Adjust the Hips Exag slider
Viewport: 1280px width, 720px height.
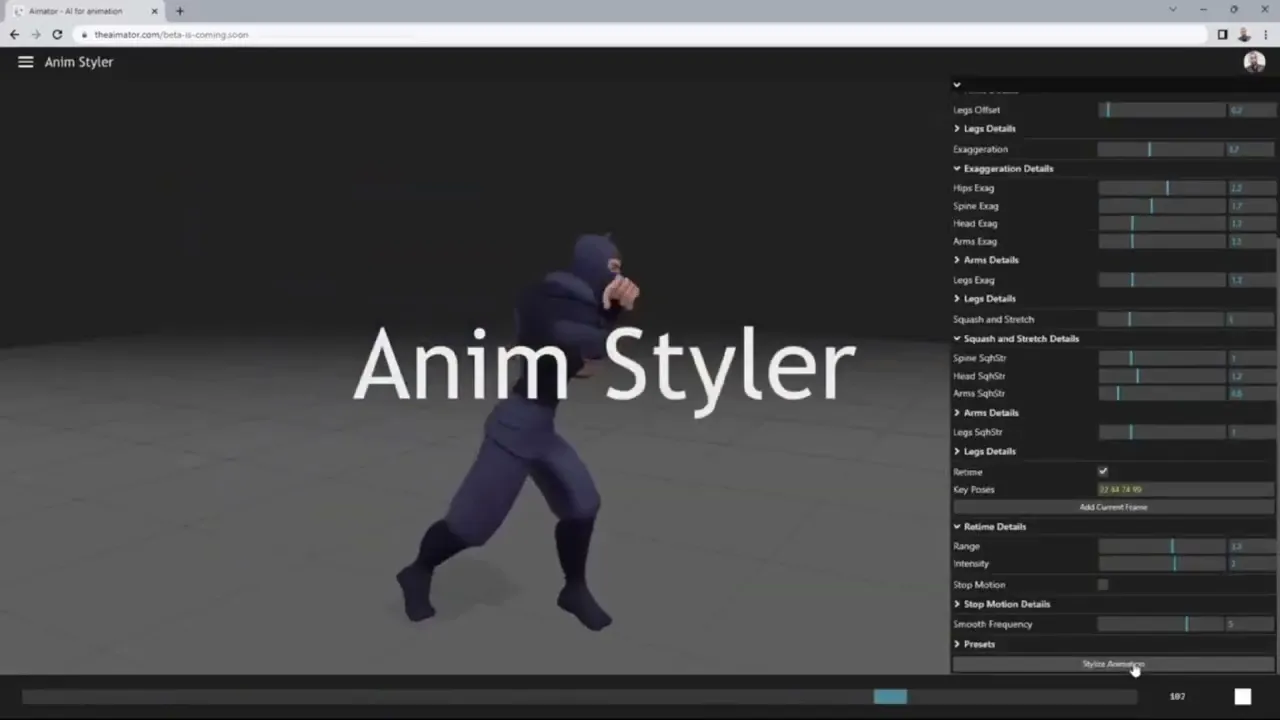(1162, 188)
